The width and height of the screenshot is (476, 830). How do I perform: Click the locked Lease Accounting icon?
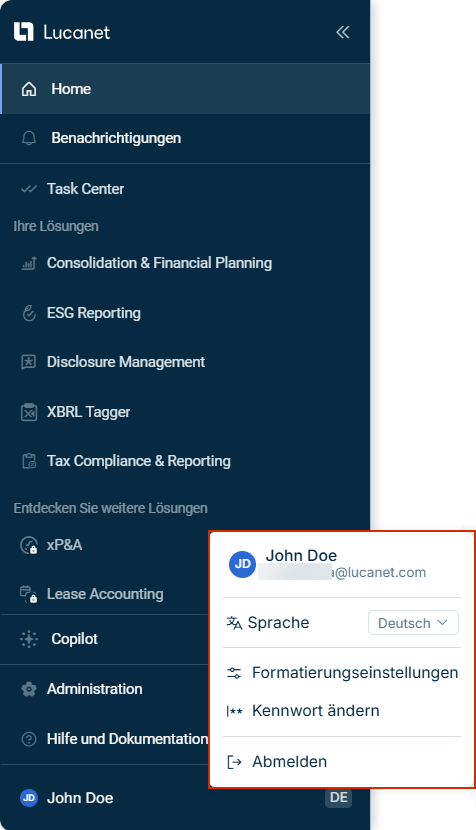click(29, 594)
